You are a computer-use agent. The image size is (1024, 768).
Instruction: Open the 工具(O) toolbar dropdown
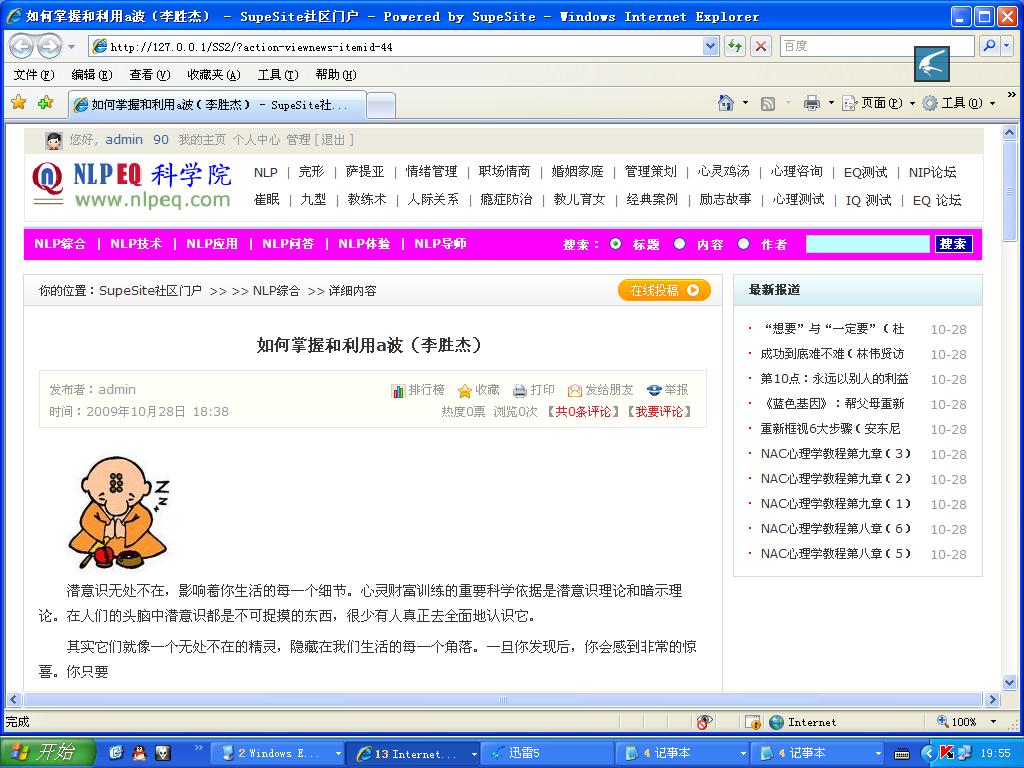[959, 103]
